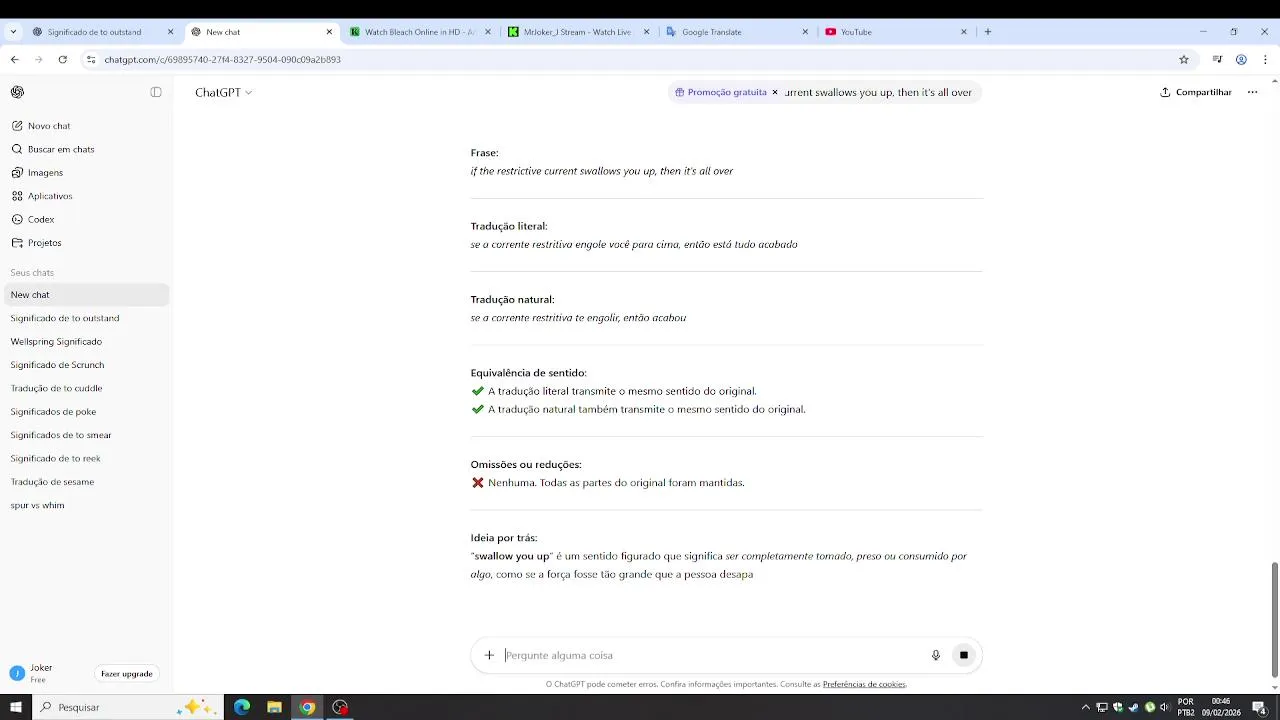Open the Chrome three-dot menu
The image size is (1280, 720).
pyautogui.click(x=1265, y=60)
